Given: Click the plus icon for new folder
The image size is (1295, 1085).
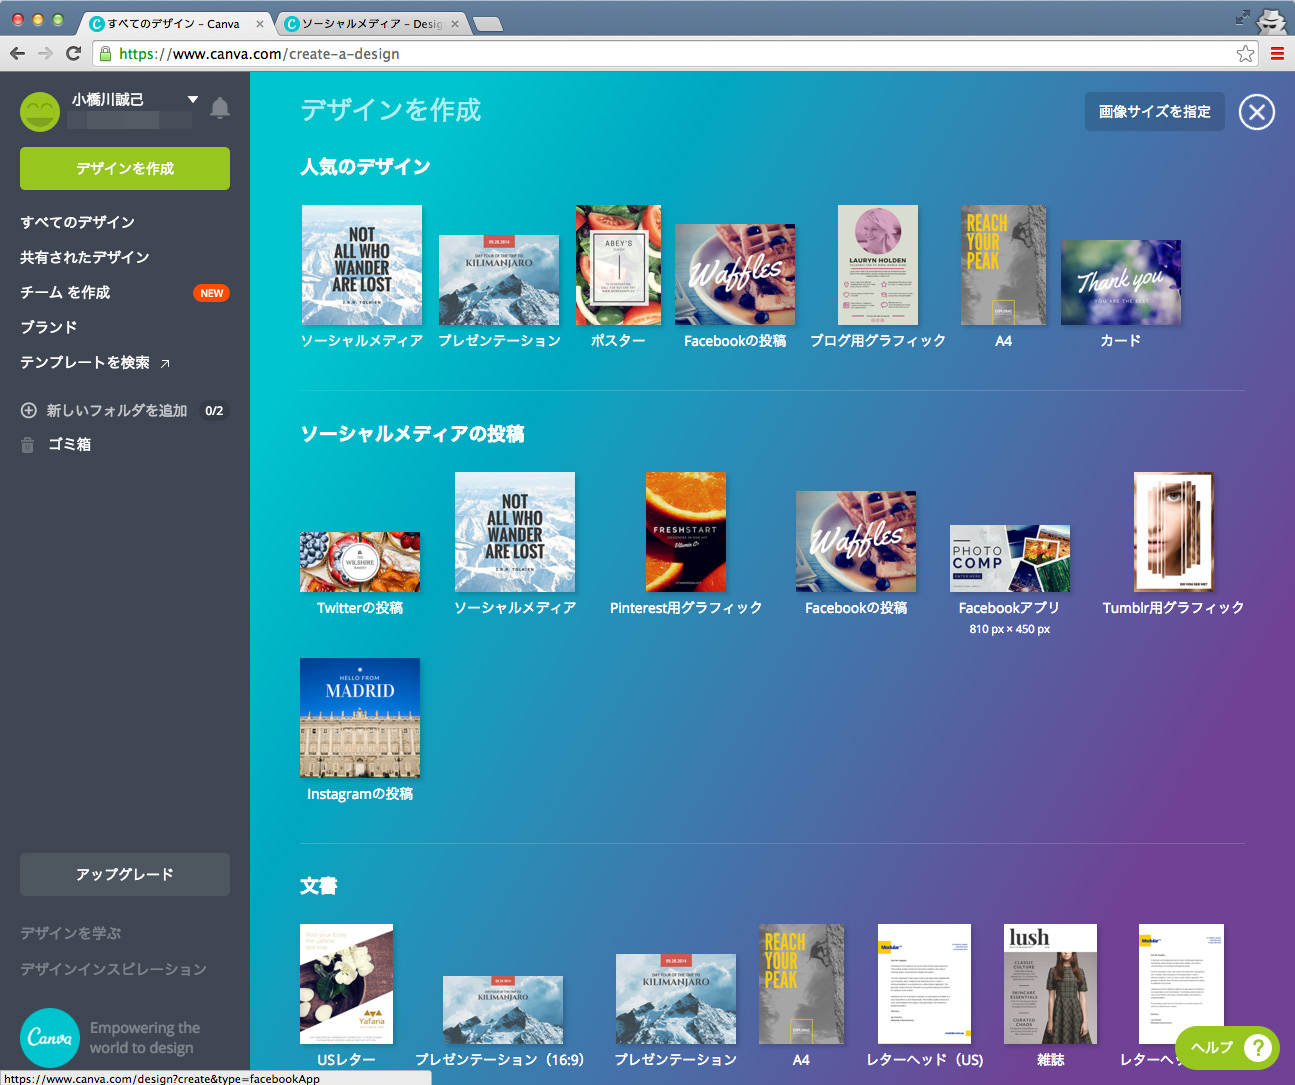Looking at the screenshot, I should 28,410.
